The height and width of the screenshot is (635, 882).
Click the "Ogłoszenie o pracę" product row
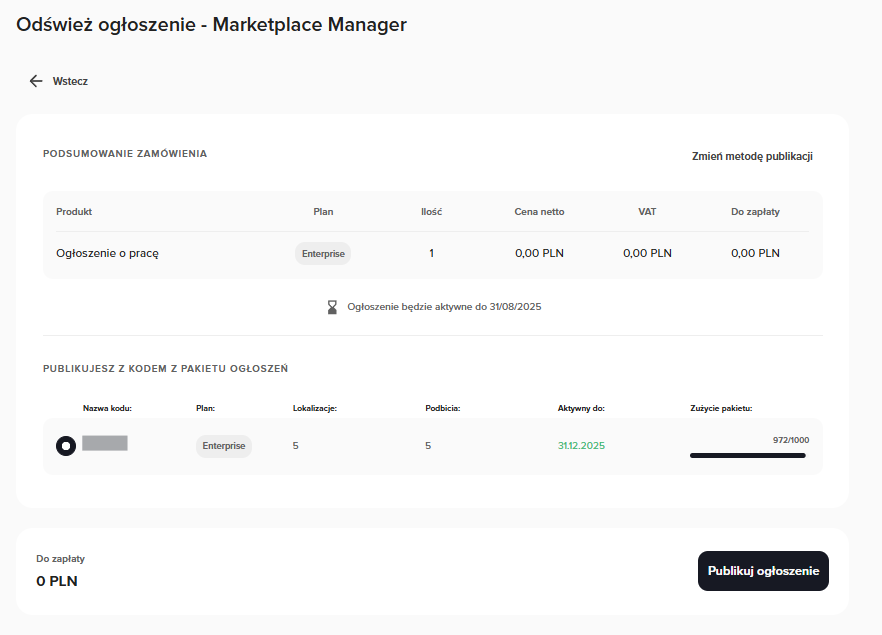click(x=107, y=253)
